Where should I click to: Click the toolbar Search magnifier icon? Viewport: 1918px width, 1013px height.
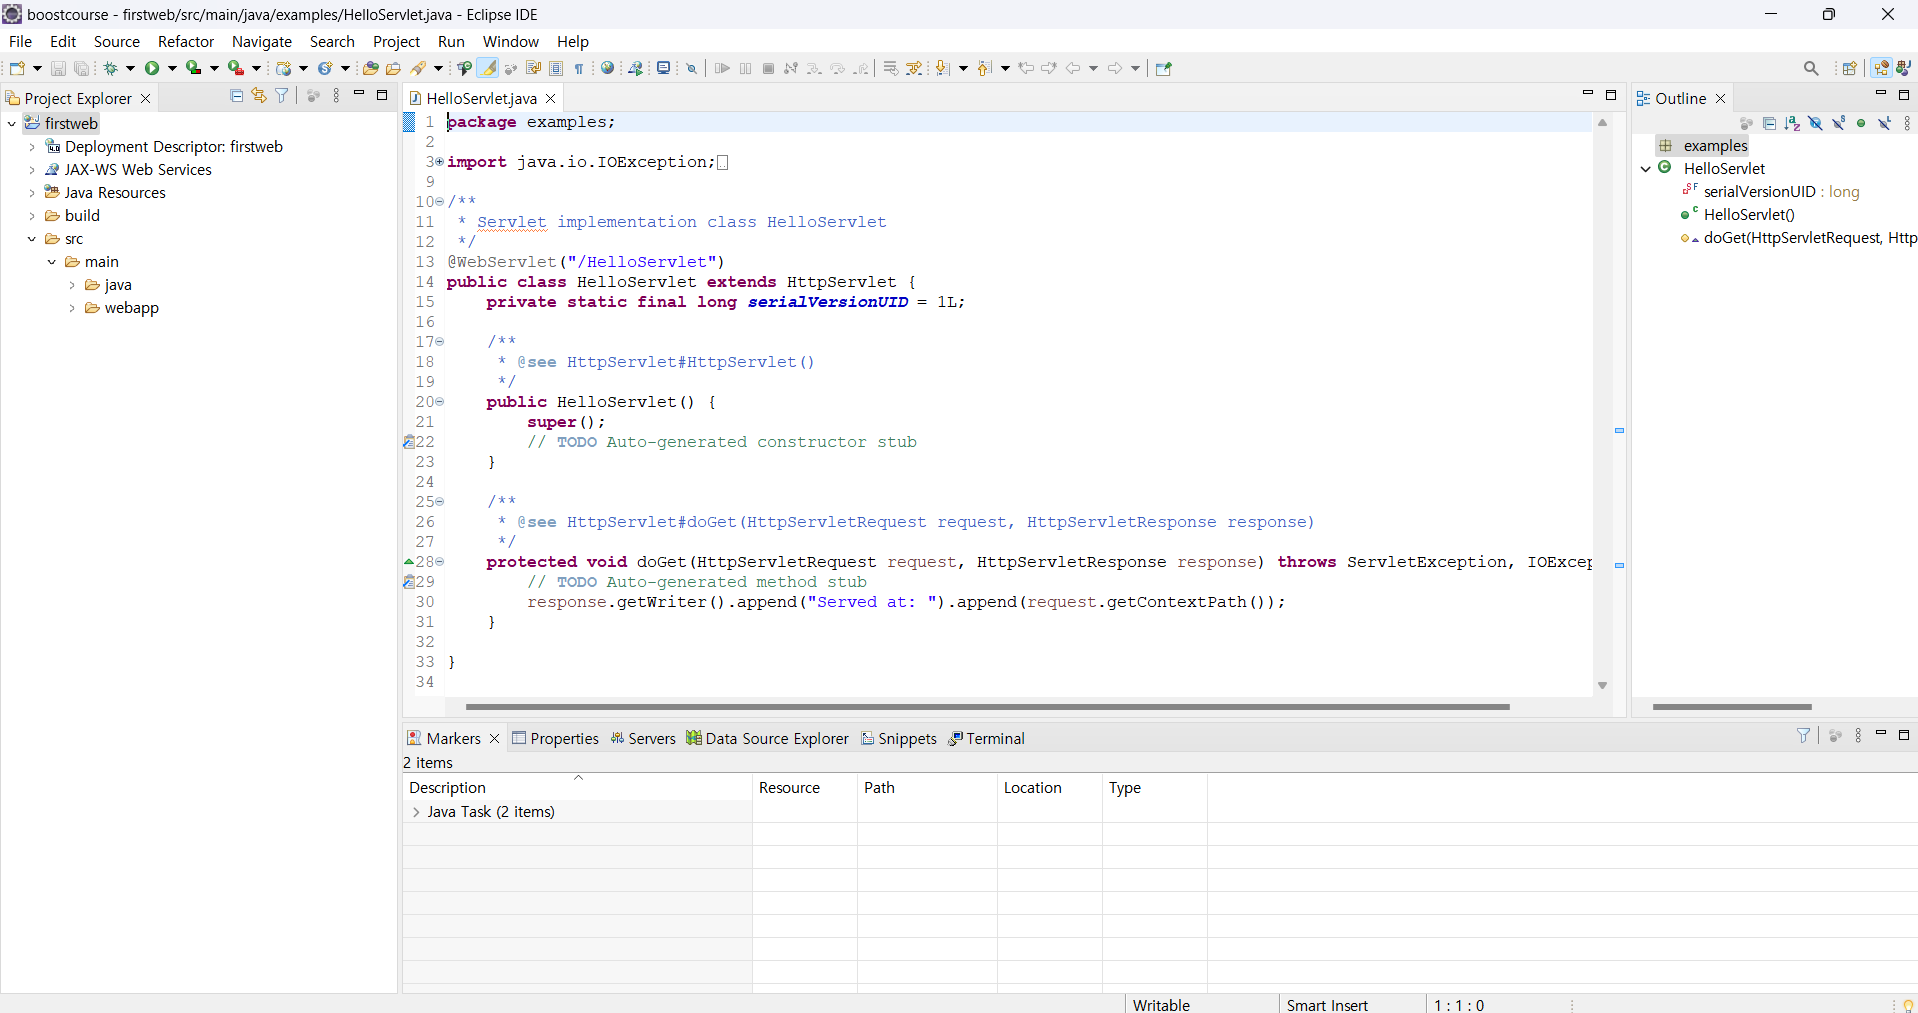point(1811,68)
